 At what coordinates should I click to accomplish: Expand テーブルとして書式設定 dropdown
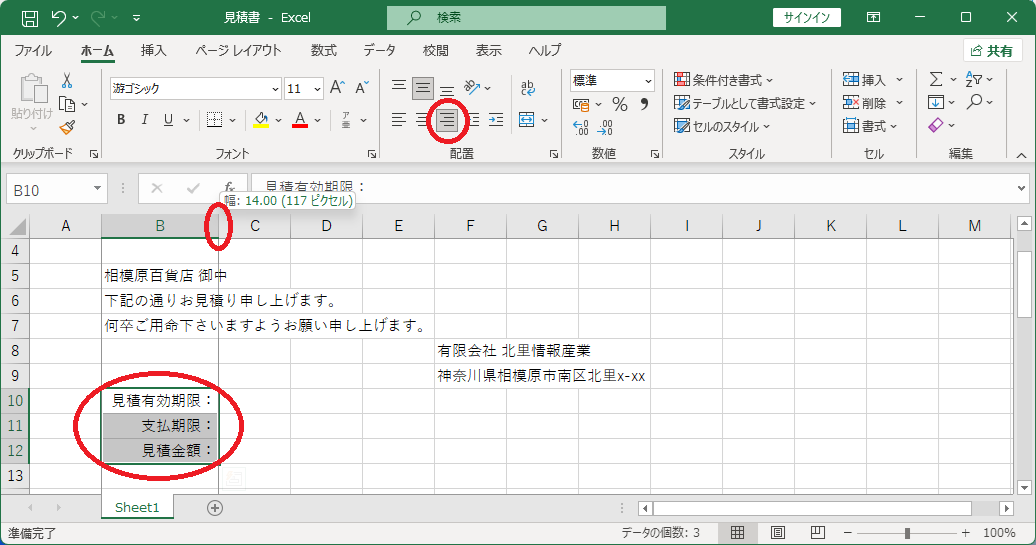tap(812, 104)
